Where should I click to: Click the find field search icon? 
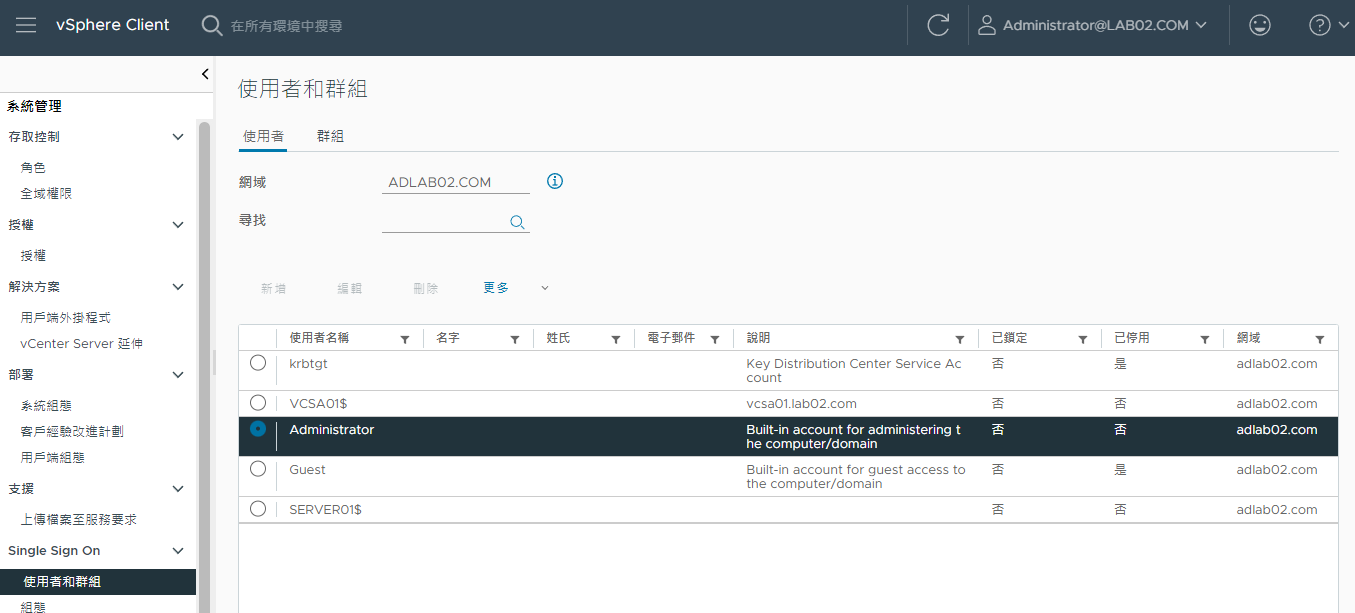pyautogui.click(x=517, y=222)
